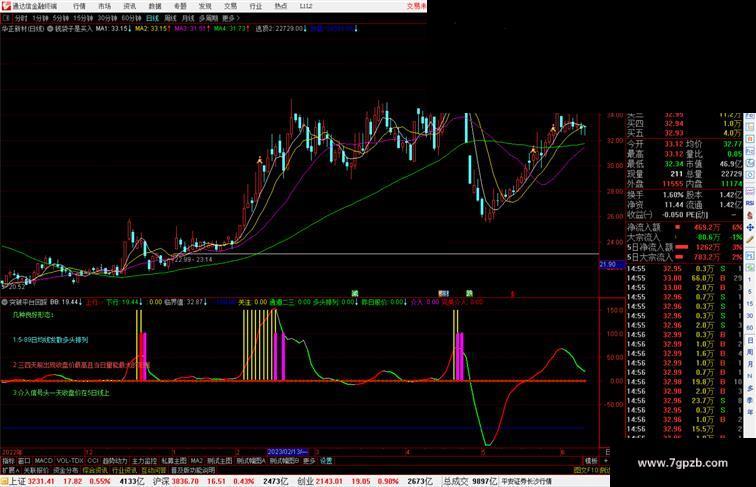Switch chart period to 15分钟

pos(83,18)
